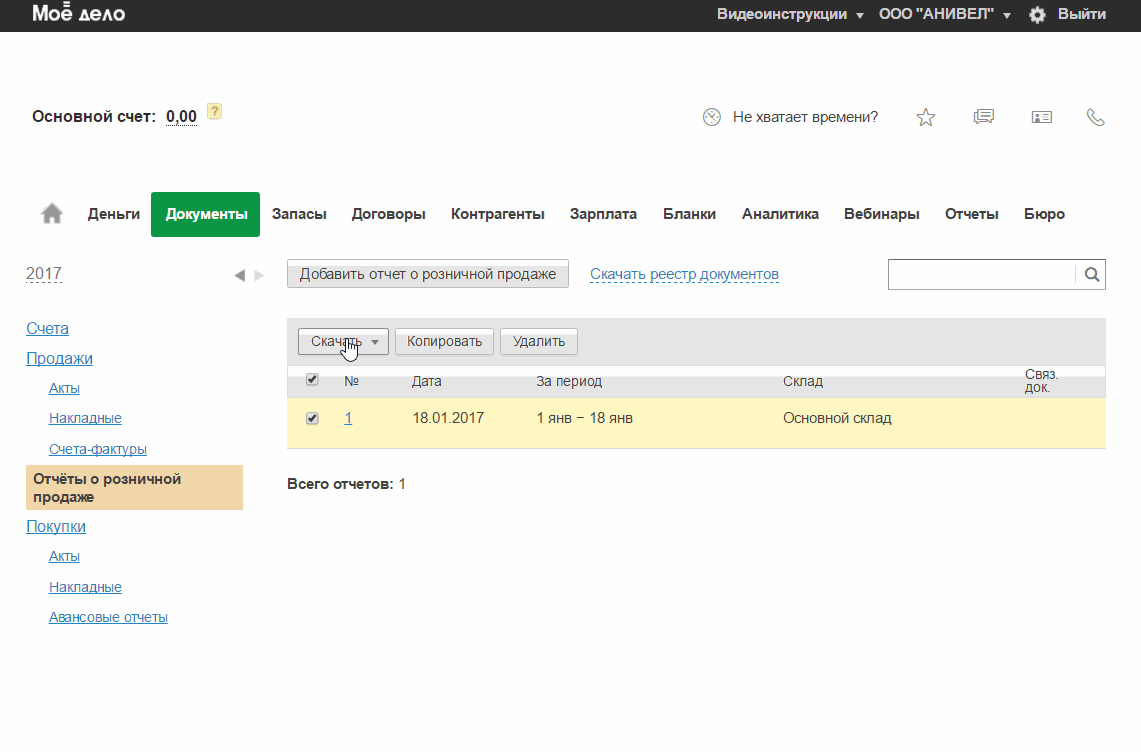Open the chat messages icon
Screen dimensions: 1141x752
point(983,117)
